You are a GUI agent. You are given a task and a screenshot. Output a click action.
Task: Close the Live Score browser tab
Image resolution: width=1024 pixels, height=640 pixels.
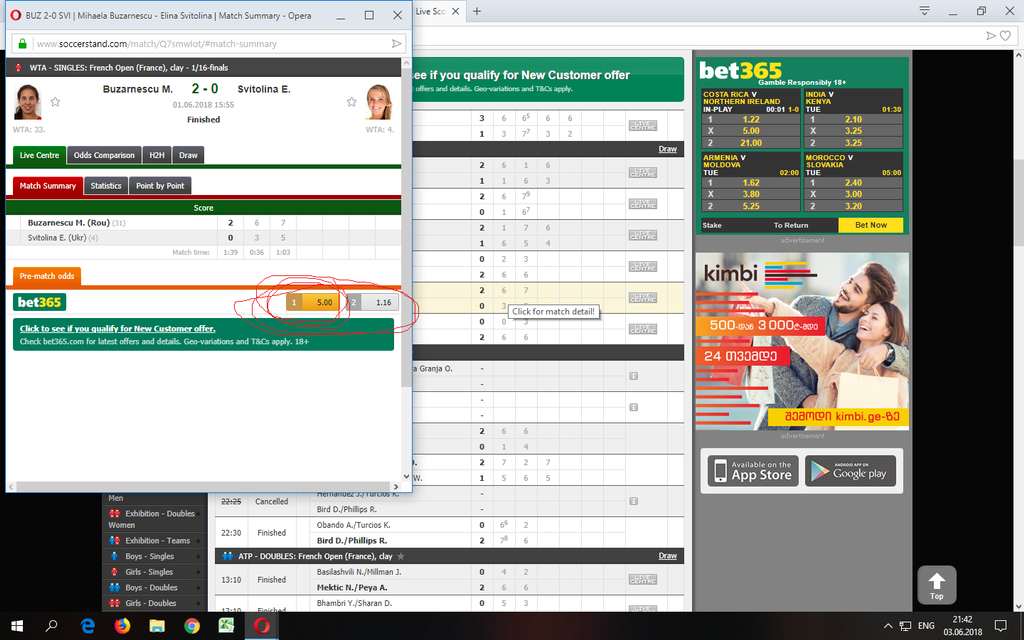455,11
